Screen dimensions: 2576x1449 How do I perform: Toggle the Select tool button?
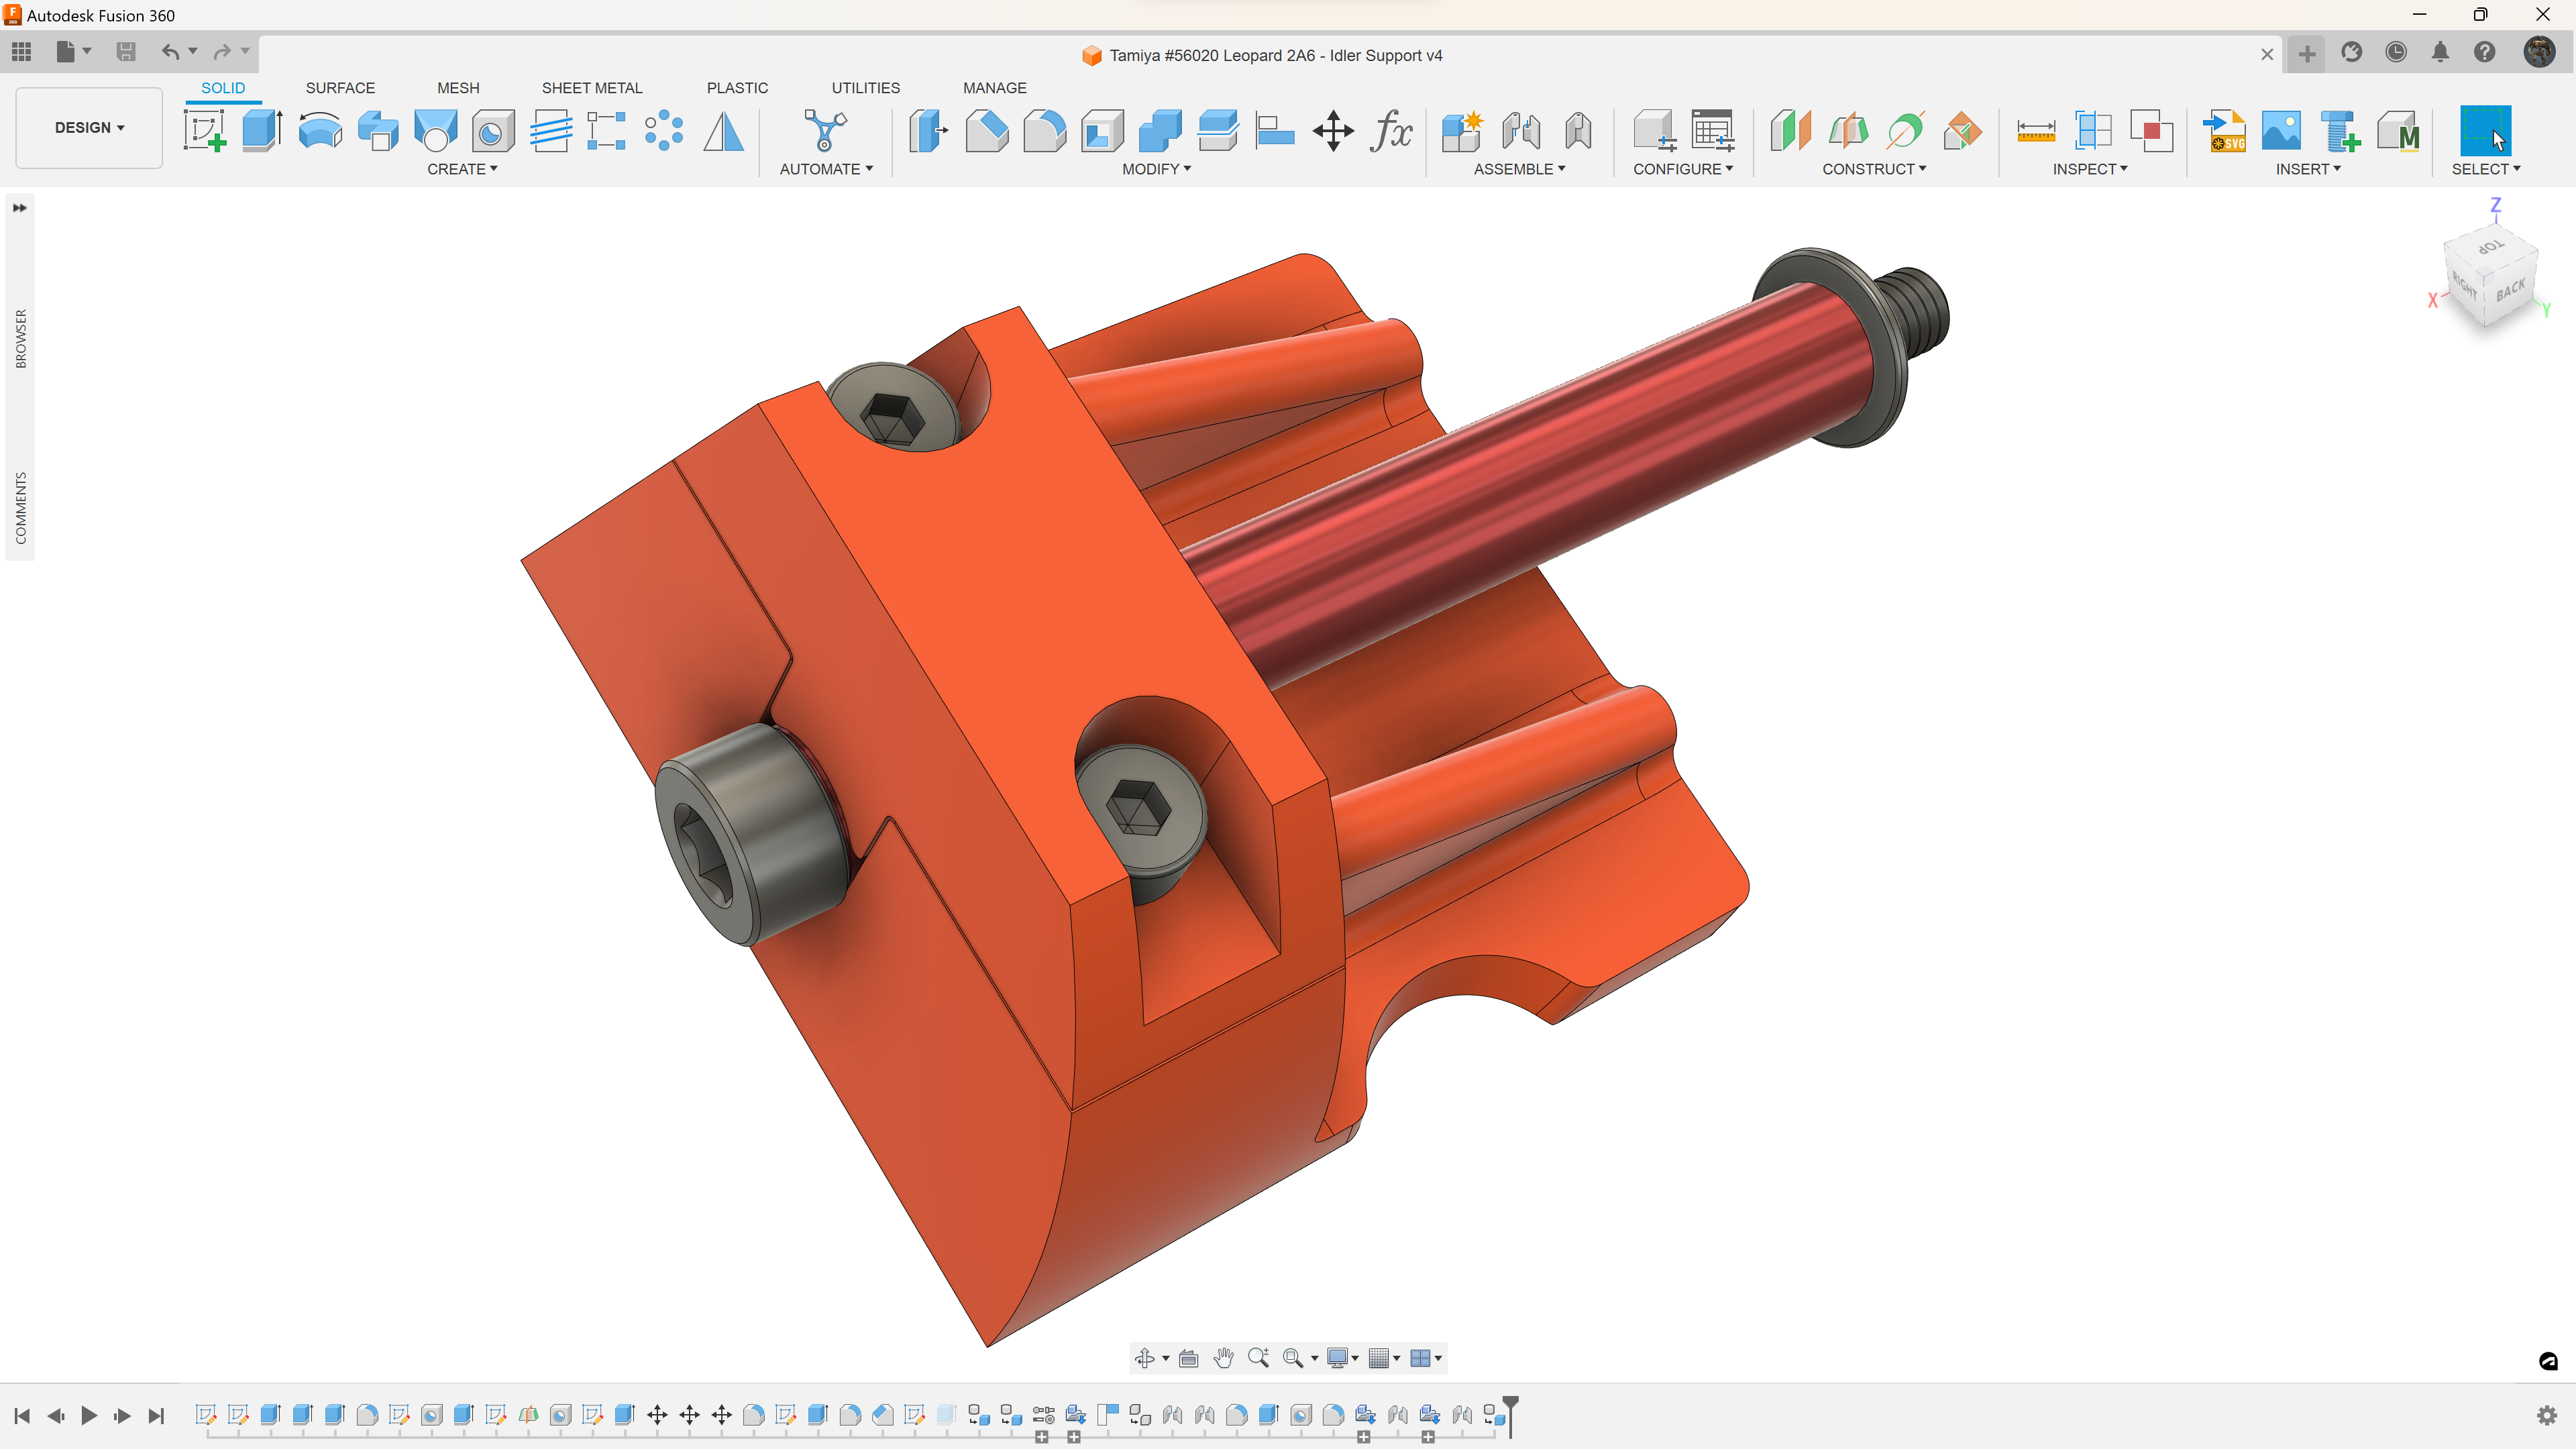pos(2485,131)
